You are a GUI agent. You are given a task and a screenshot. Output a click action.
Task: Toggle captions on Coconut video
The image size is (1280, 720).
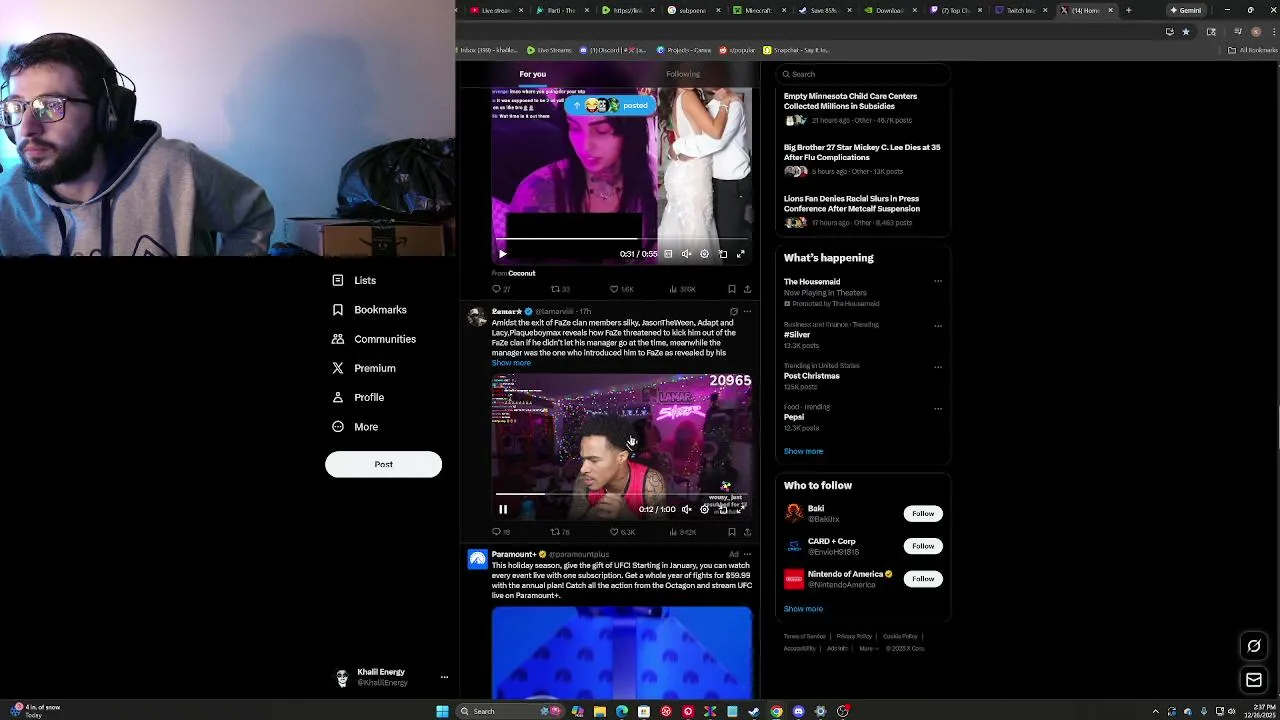[668, 254]
